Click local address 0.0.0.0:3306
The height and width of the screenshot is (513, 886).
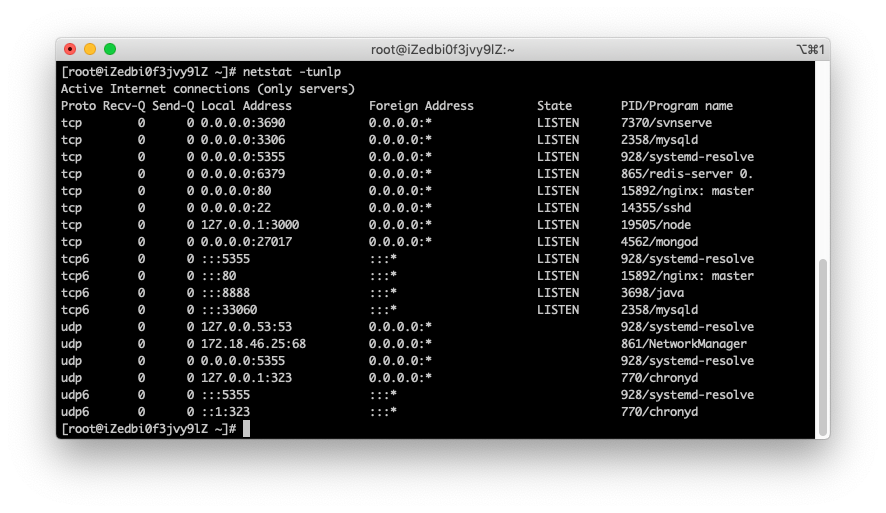pos(243,140)
